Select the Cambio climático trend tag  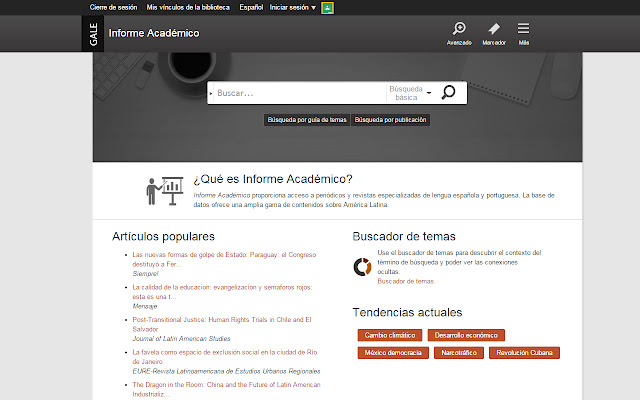(x=390, y=335)
